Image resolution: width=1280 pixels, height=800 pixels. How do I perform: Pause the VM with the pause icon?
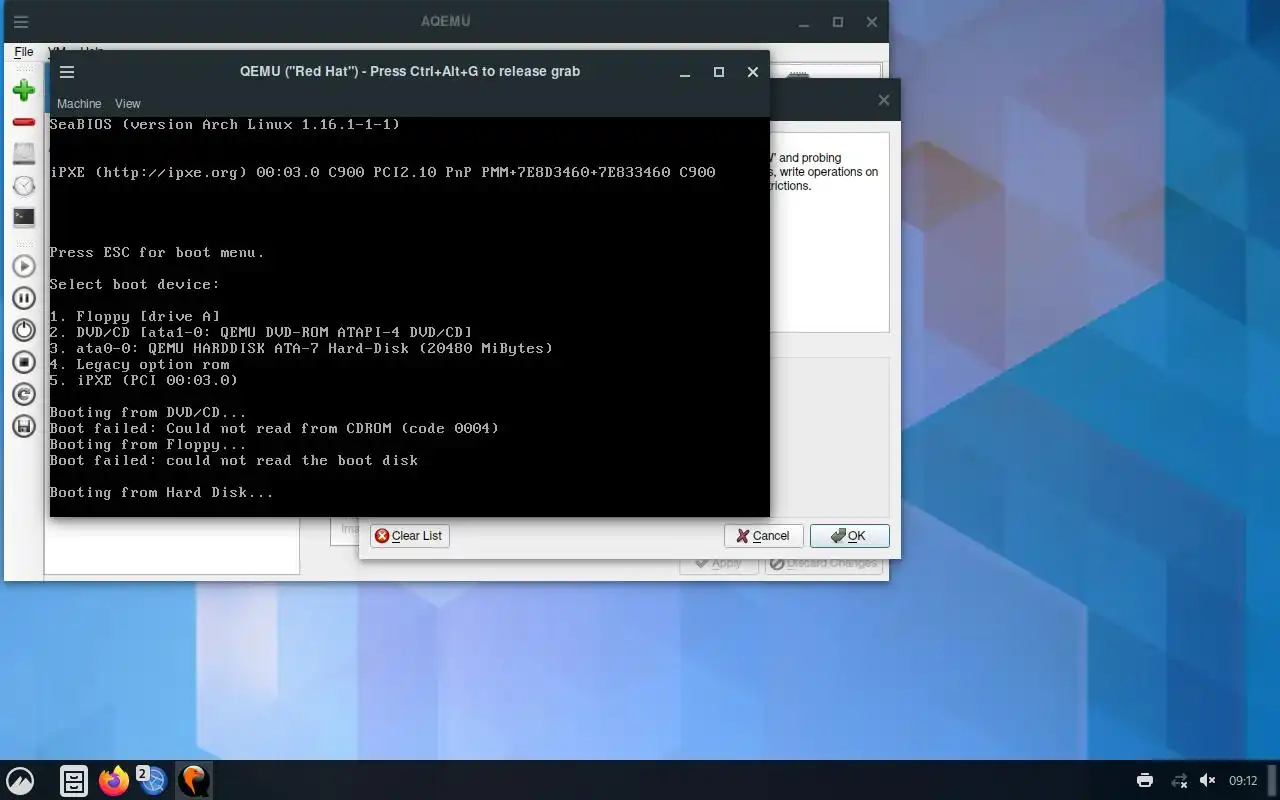(24, 298)
